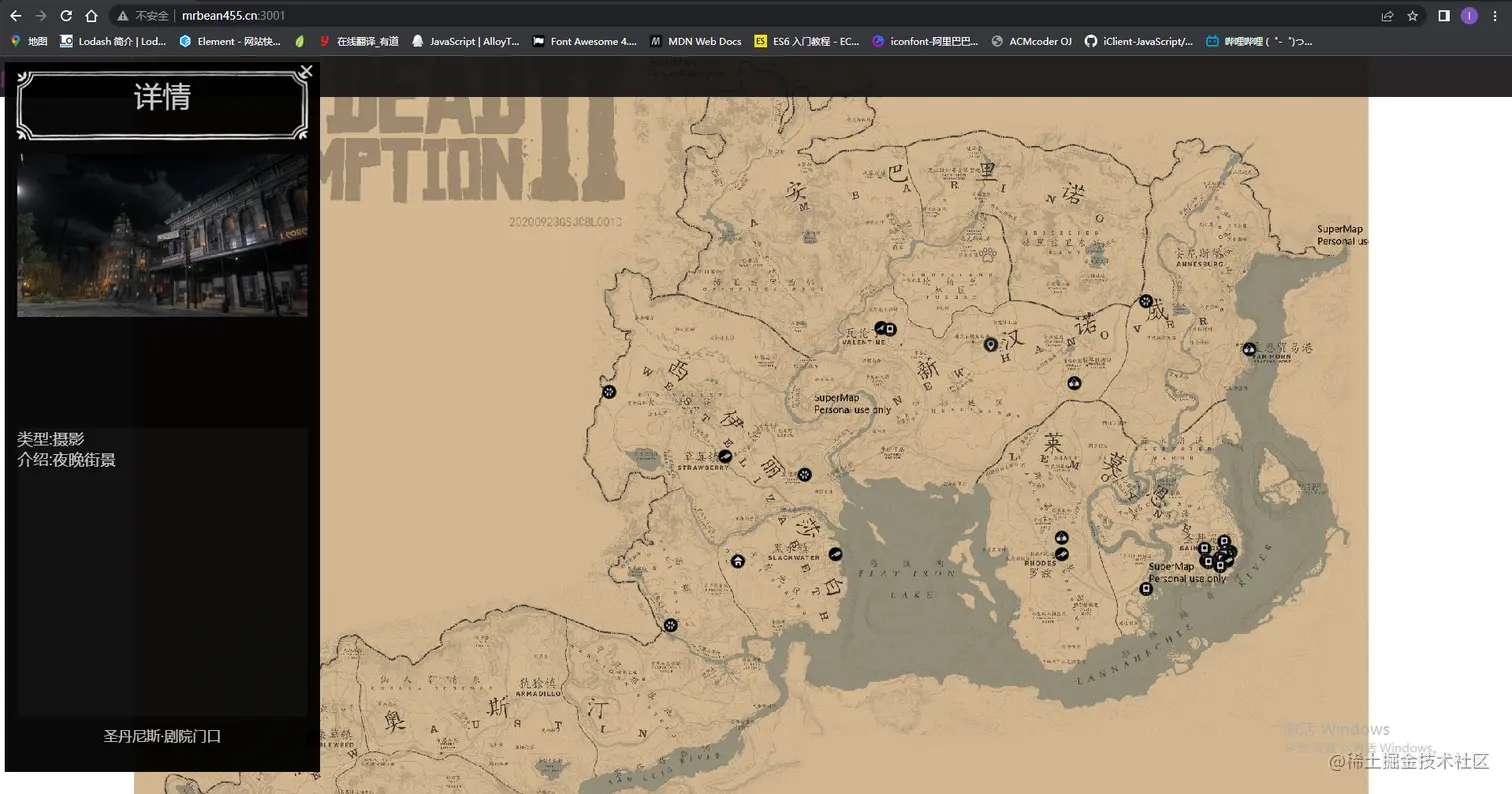Click the upper marker above Rhodes

[1061, 538]
